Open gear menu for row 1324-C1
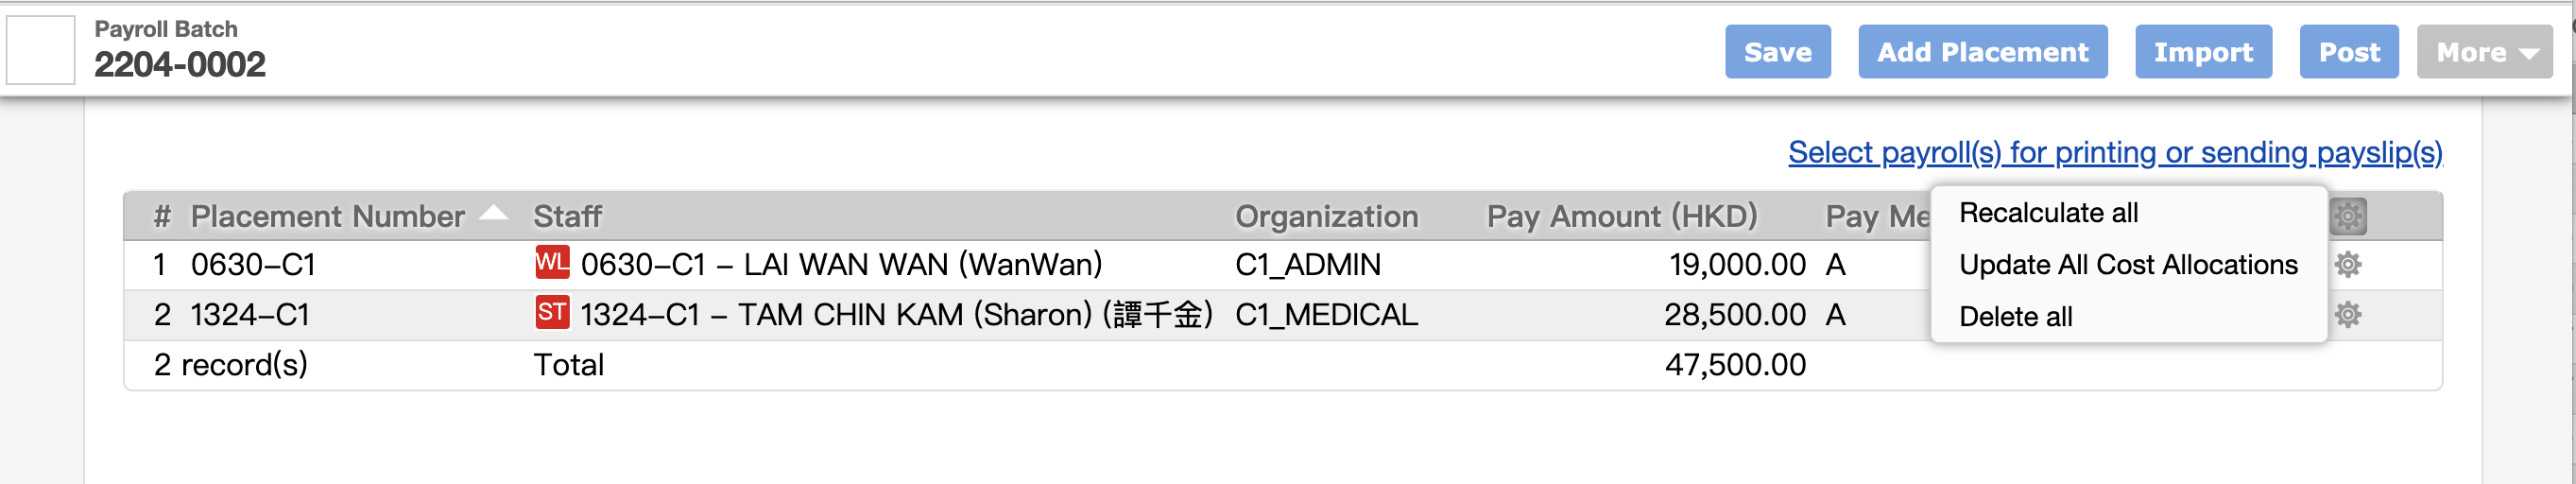The height and width of the screenshot is (484, 2576). coord(2347,314)
